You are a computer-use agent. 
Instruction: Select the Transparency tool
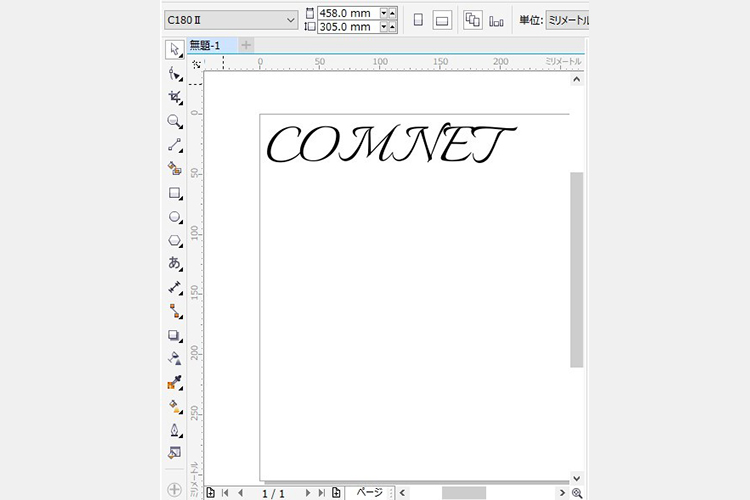(x=175, y=359)
